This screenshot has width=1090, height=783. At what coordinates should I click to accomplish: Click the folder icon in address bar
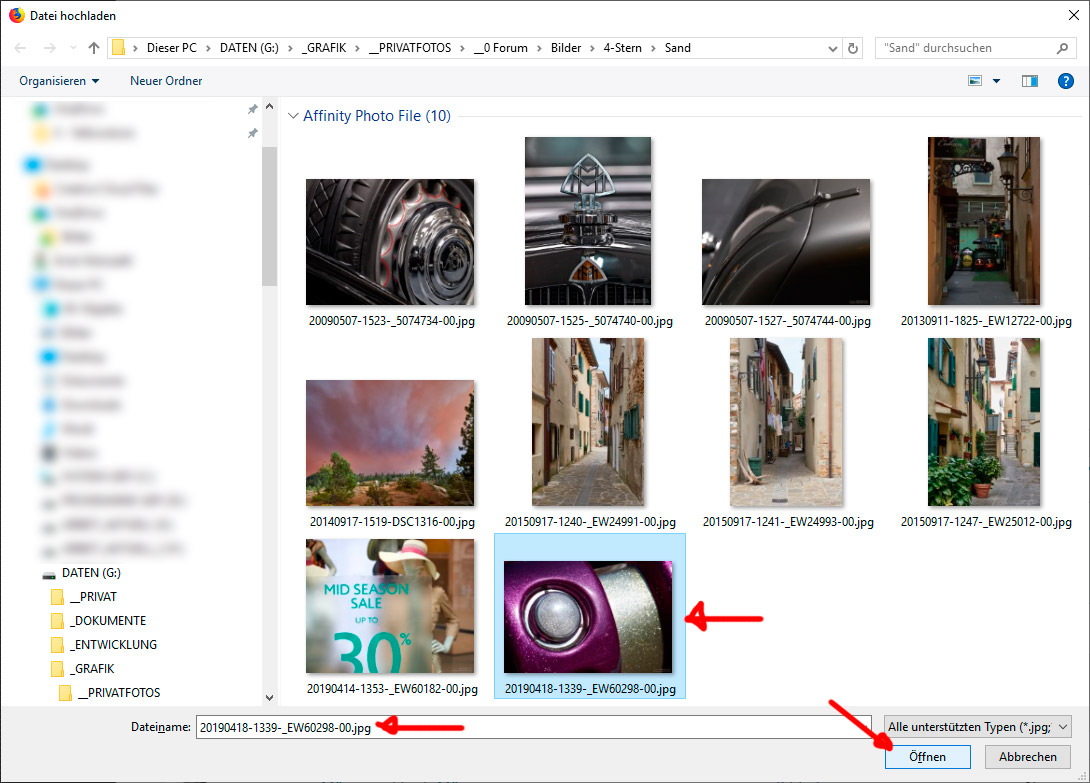[119, 48]
